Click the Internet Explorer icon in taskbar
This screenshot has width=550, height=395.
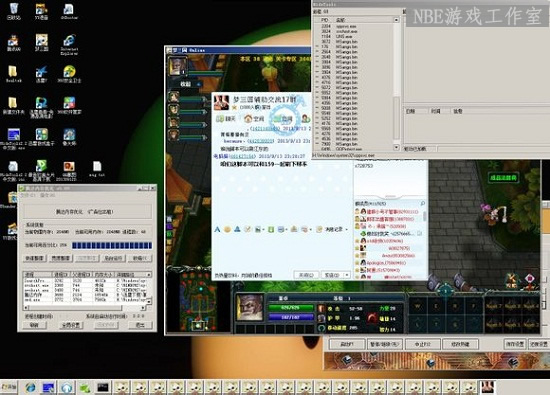click(31, 388)
